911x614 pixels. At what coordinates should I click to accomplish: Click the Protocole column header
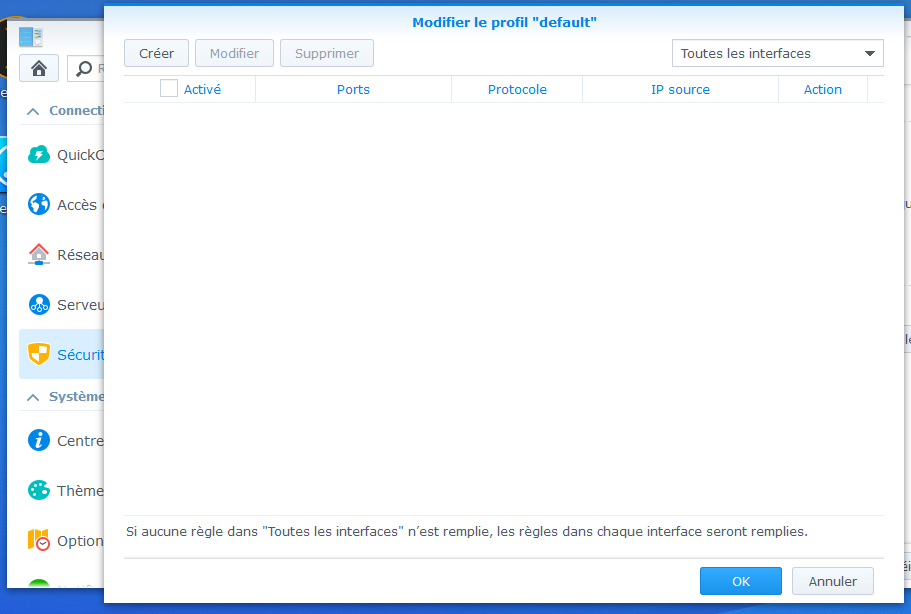[517, 89]
